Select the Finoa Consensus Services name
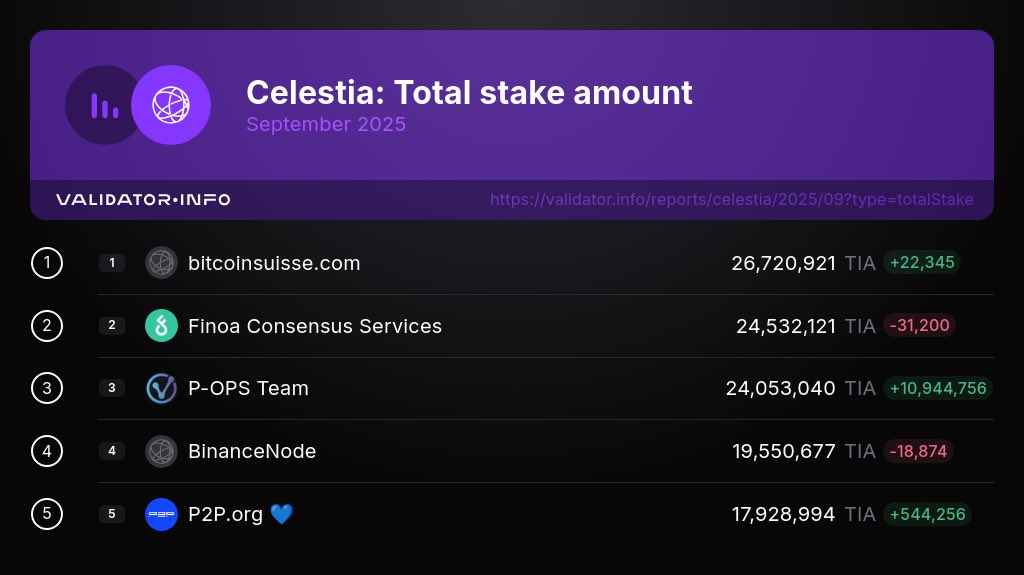Image resolution: width=1024 pixels, height=575 pixels. coord(315,326)
